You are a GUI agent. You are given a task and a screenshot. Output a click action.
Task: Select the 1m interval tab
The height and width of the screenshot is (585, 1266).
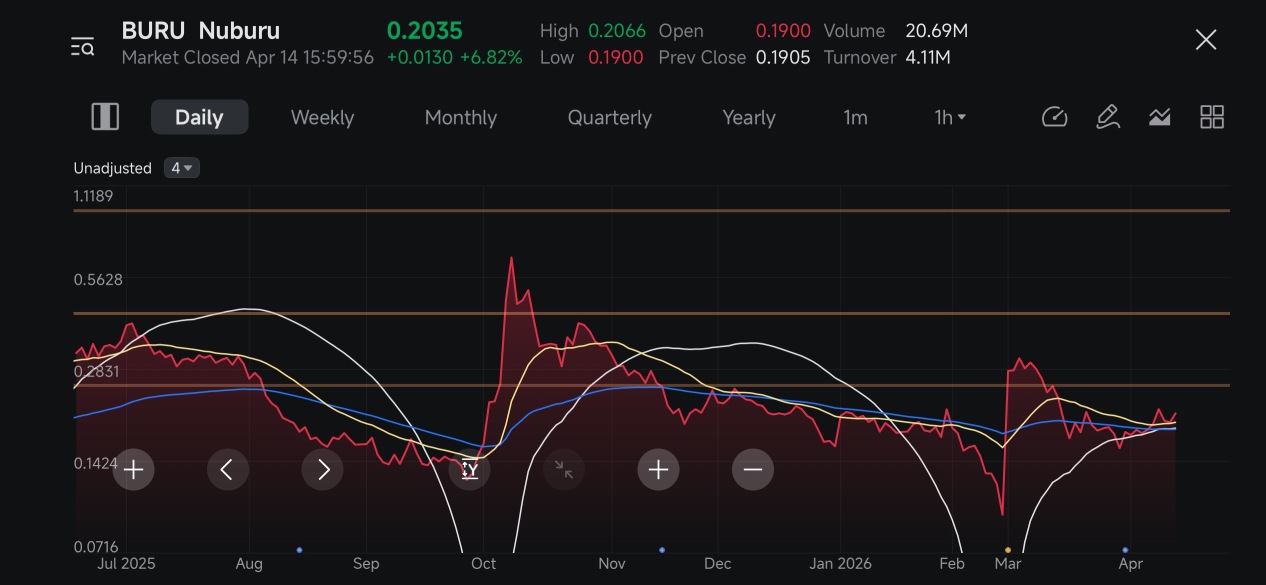pyautogui.click(x=855, y=117)
